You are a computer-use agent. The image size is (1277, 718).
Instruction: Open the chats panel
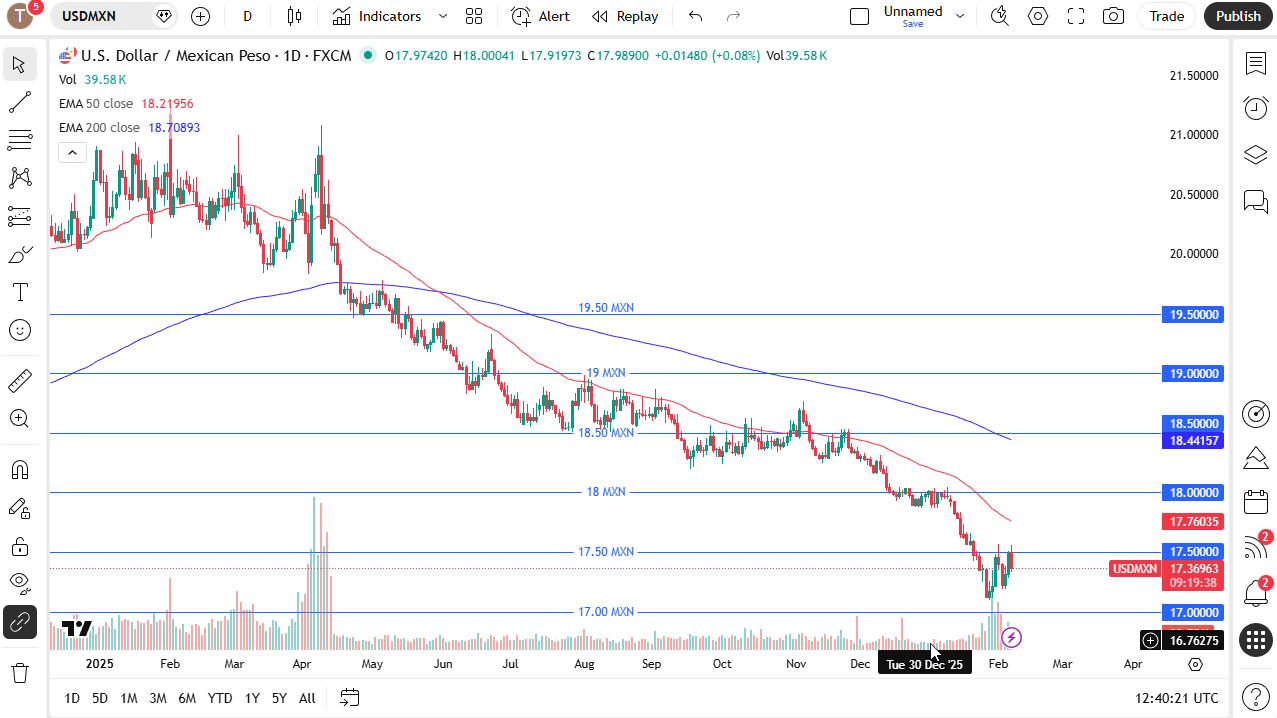[x=1256, y=201]
